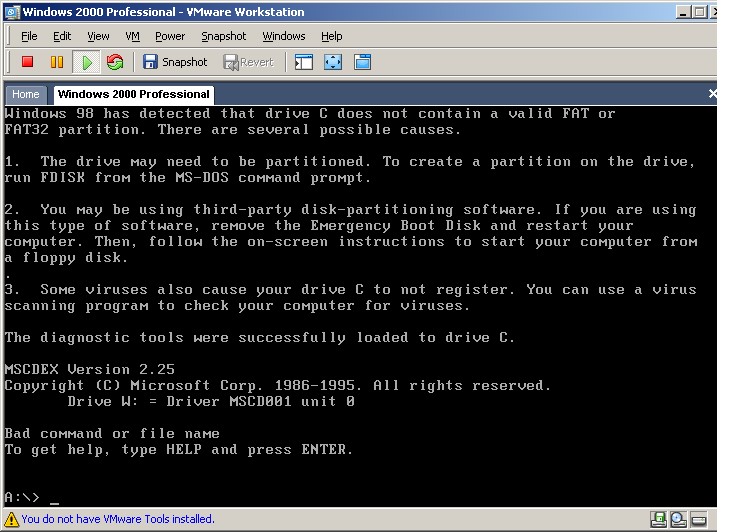Power on with the green play icon
731x532 pixels.
point(87,62)
